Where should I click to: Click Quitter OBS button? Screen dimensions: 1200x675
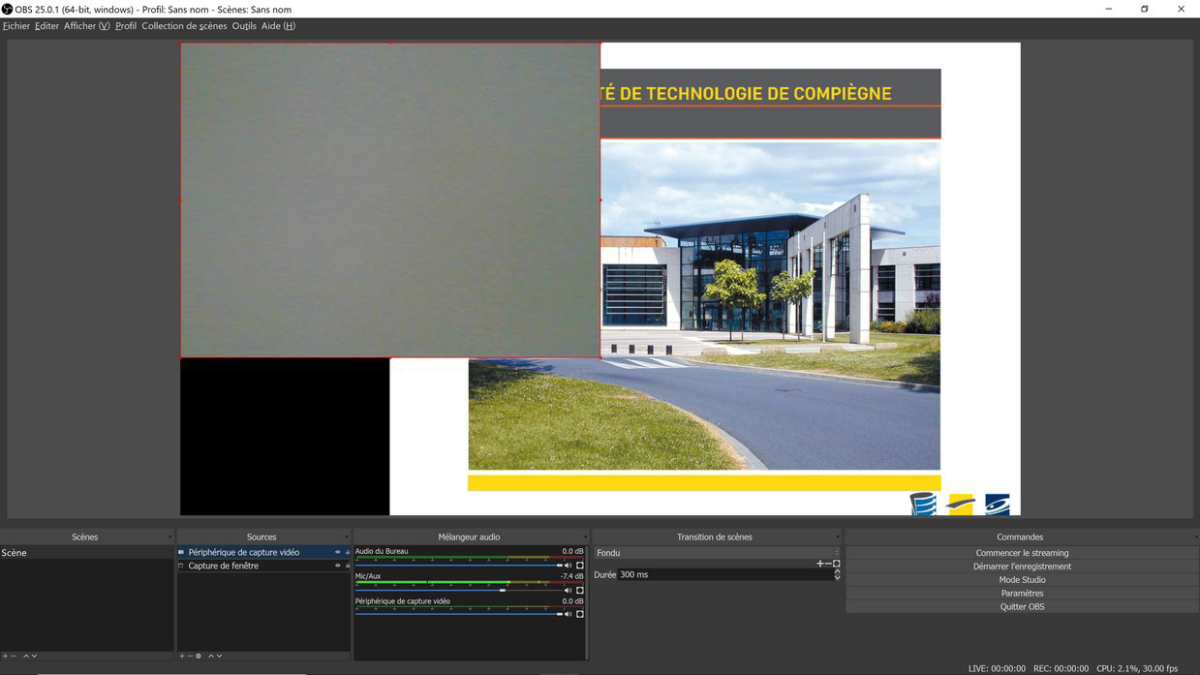click(x=1022, y=607)
